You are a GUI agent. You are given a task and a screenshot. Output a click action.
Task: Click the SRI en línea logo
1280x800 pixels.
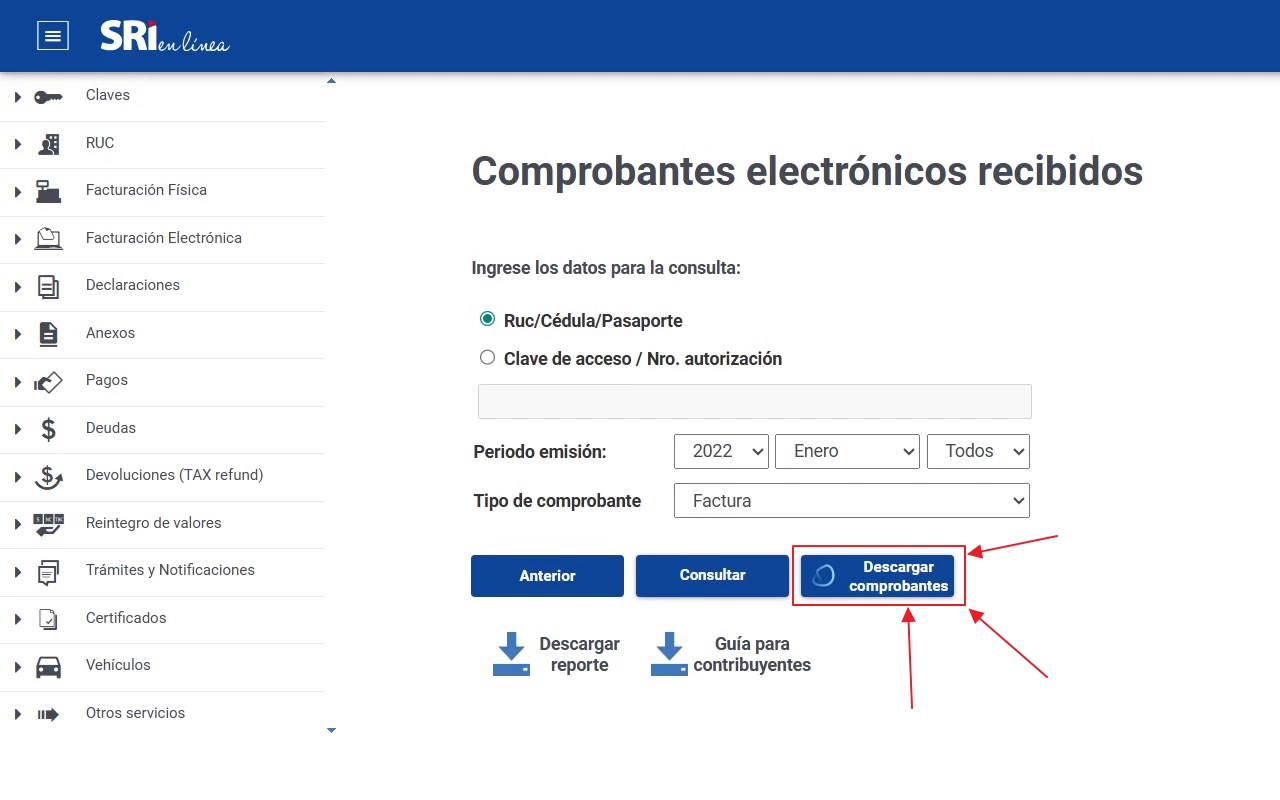click(x=165, y=36)
